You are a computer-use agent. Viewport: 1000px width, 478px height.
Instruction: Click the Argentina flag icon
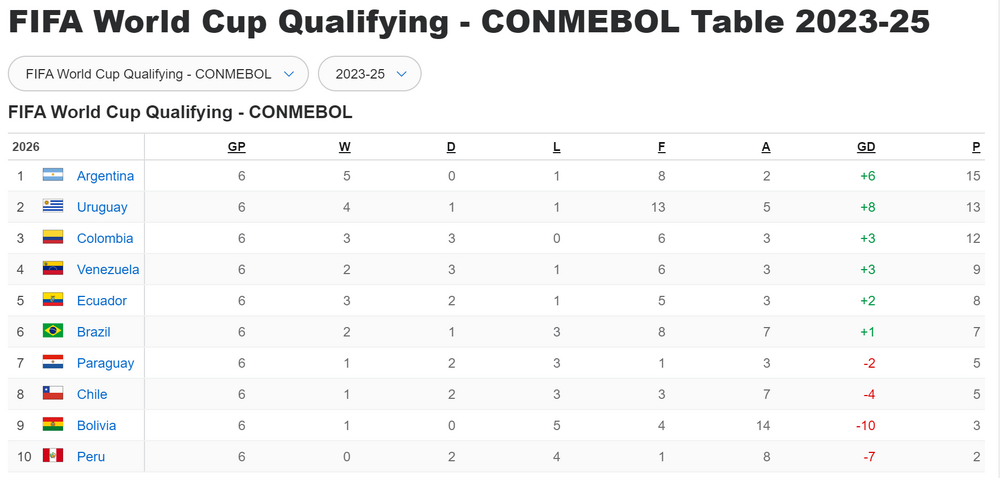[53, 176]
